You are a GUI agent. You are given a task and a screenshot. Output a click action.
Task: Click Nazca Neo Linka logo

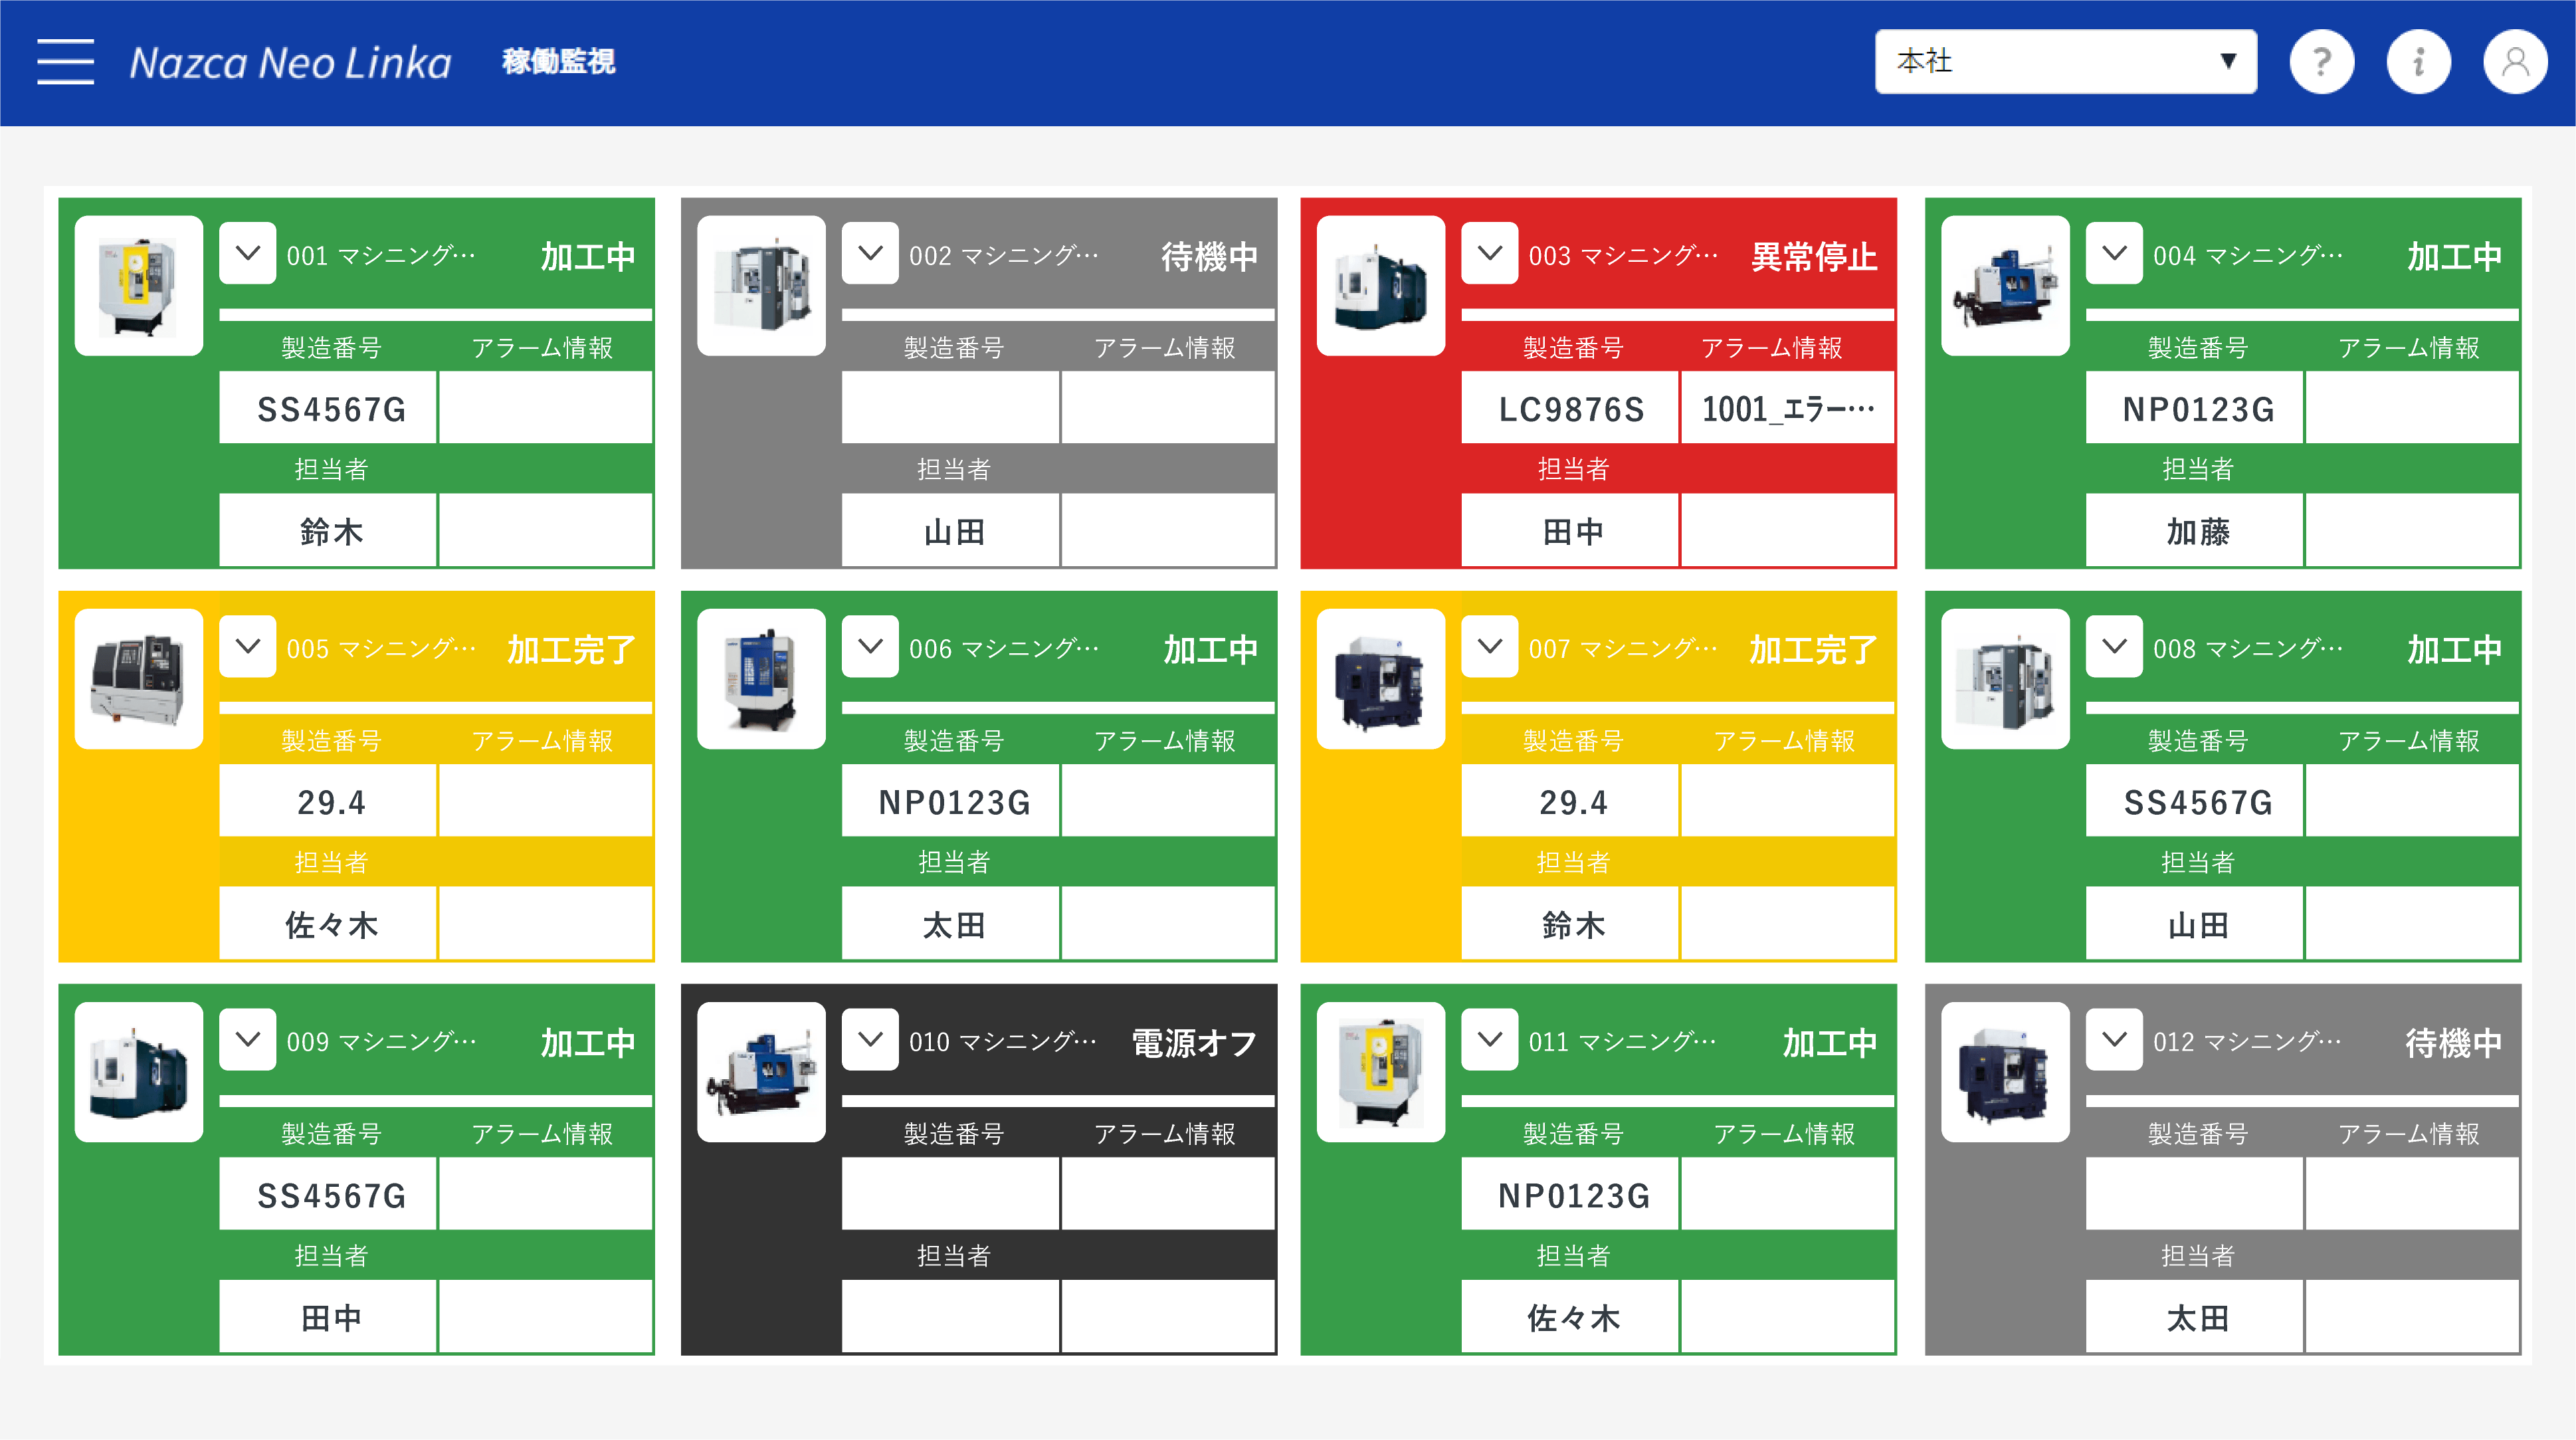[290, 62]
